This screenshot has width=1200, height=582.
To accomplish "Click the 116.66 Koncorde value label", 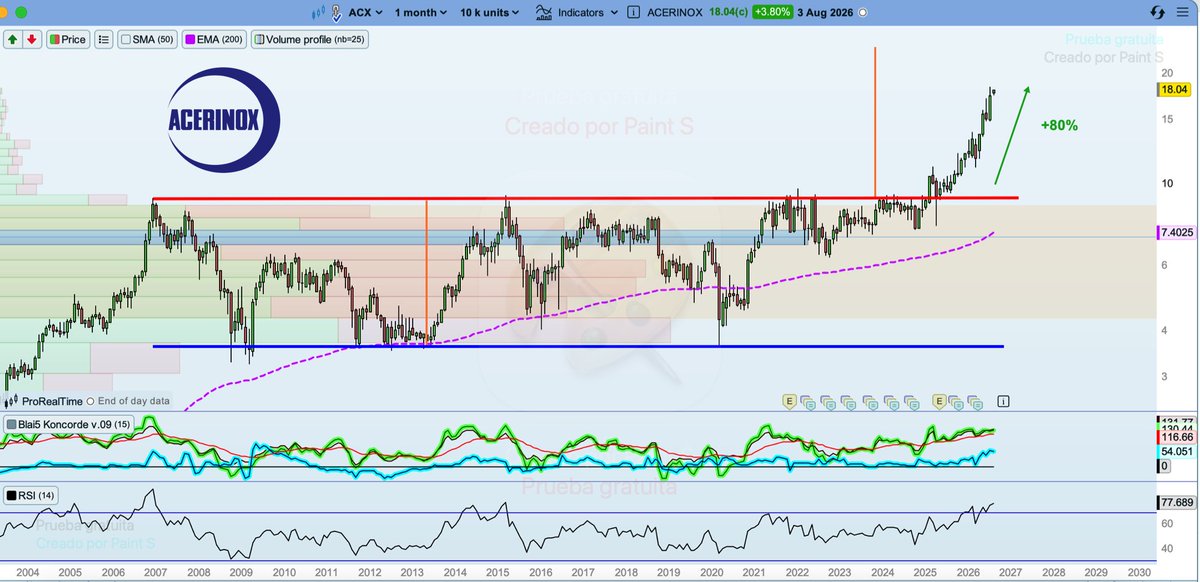I will click(1176, 438).
